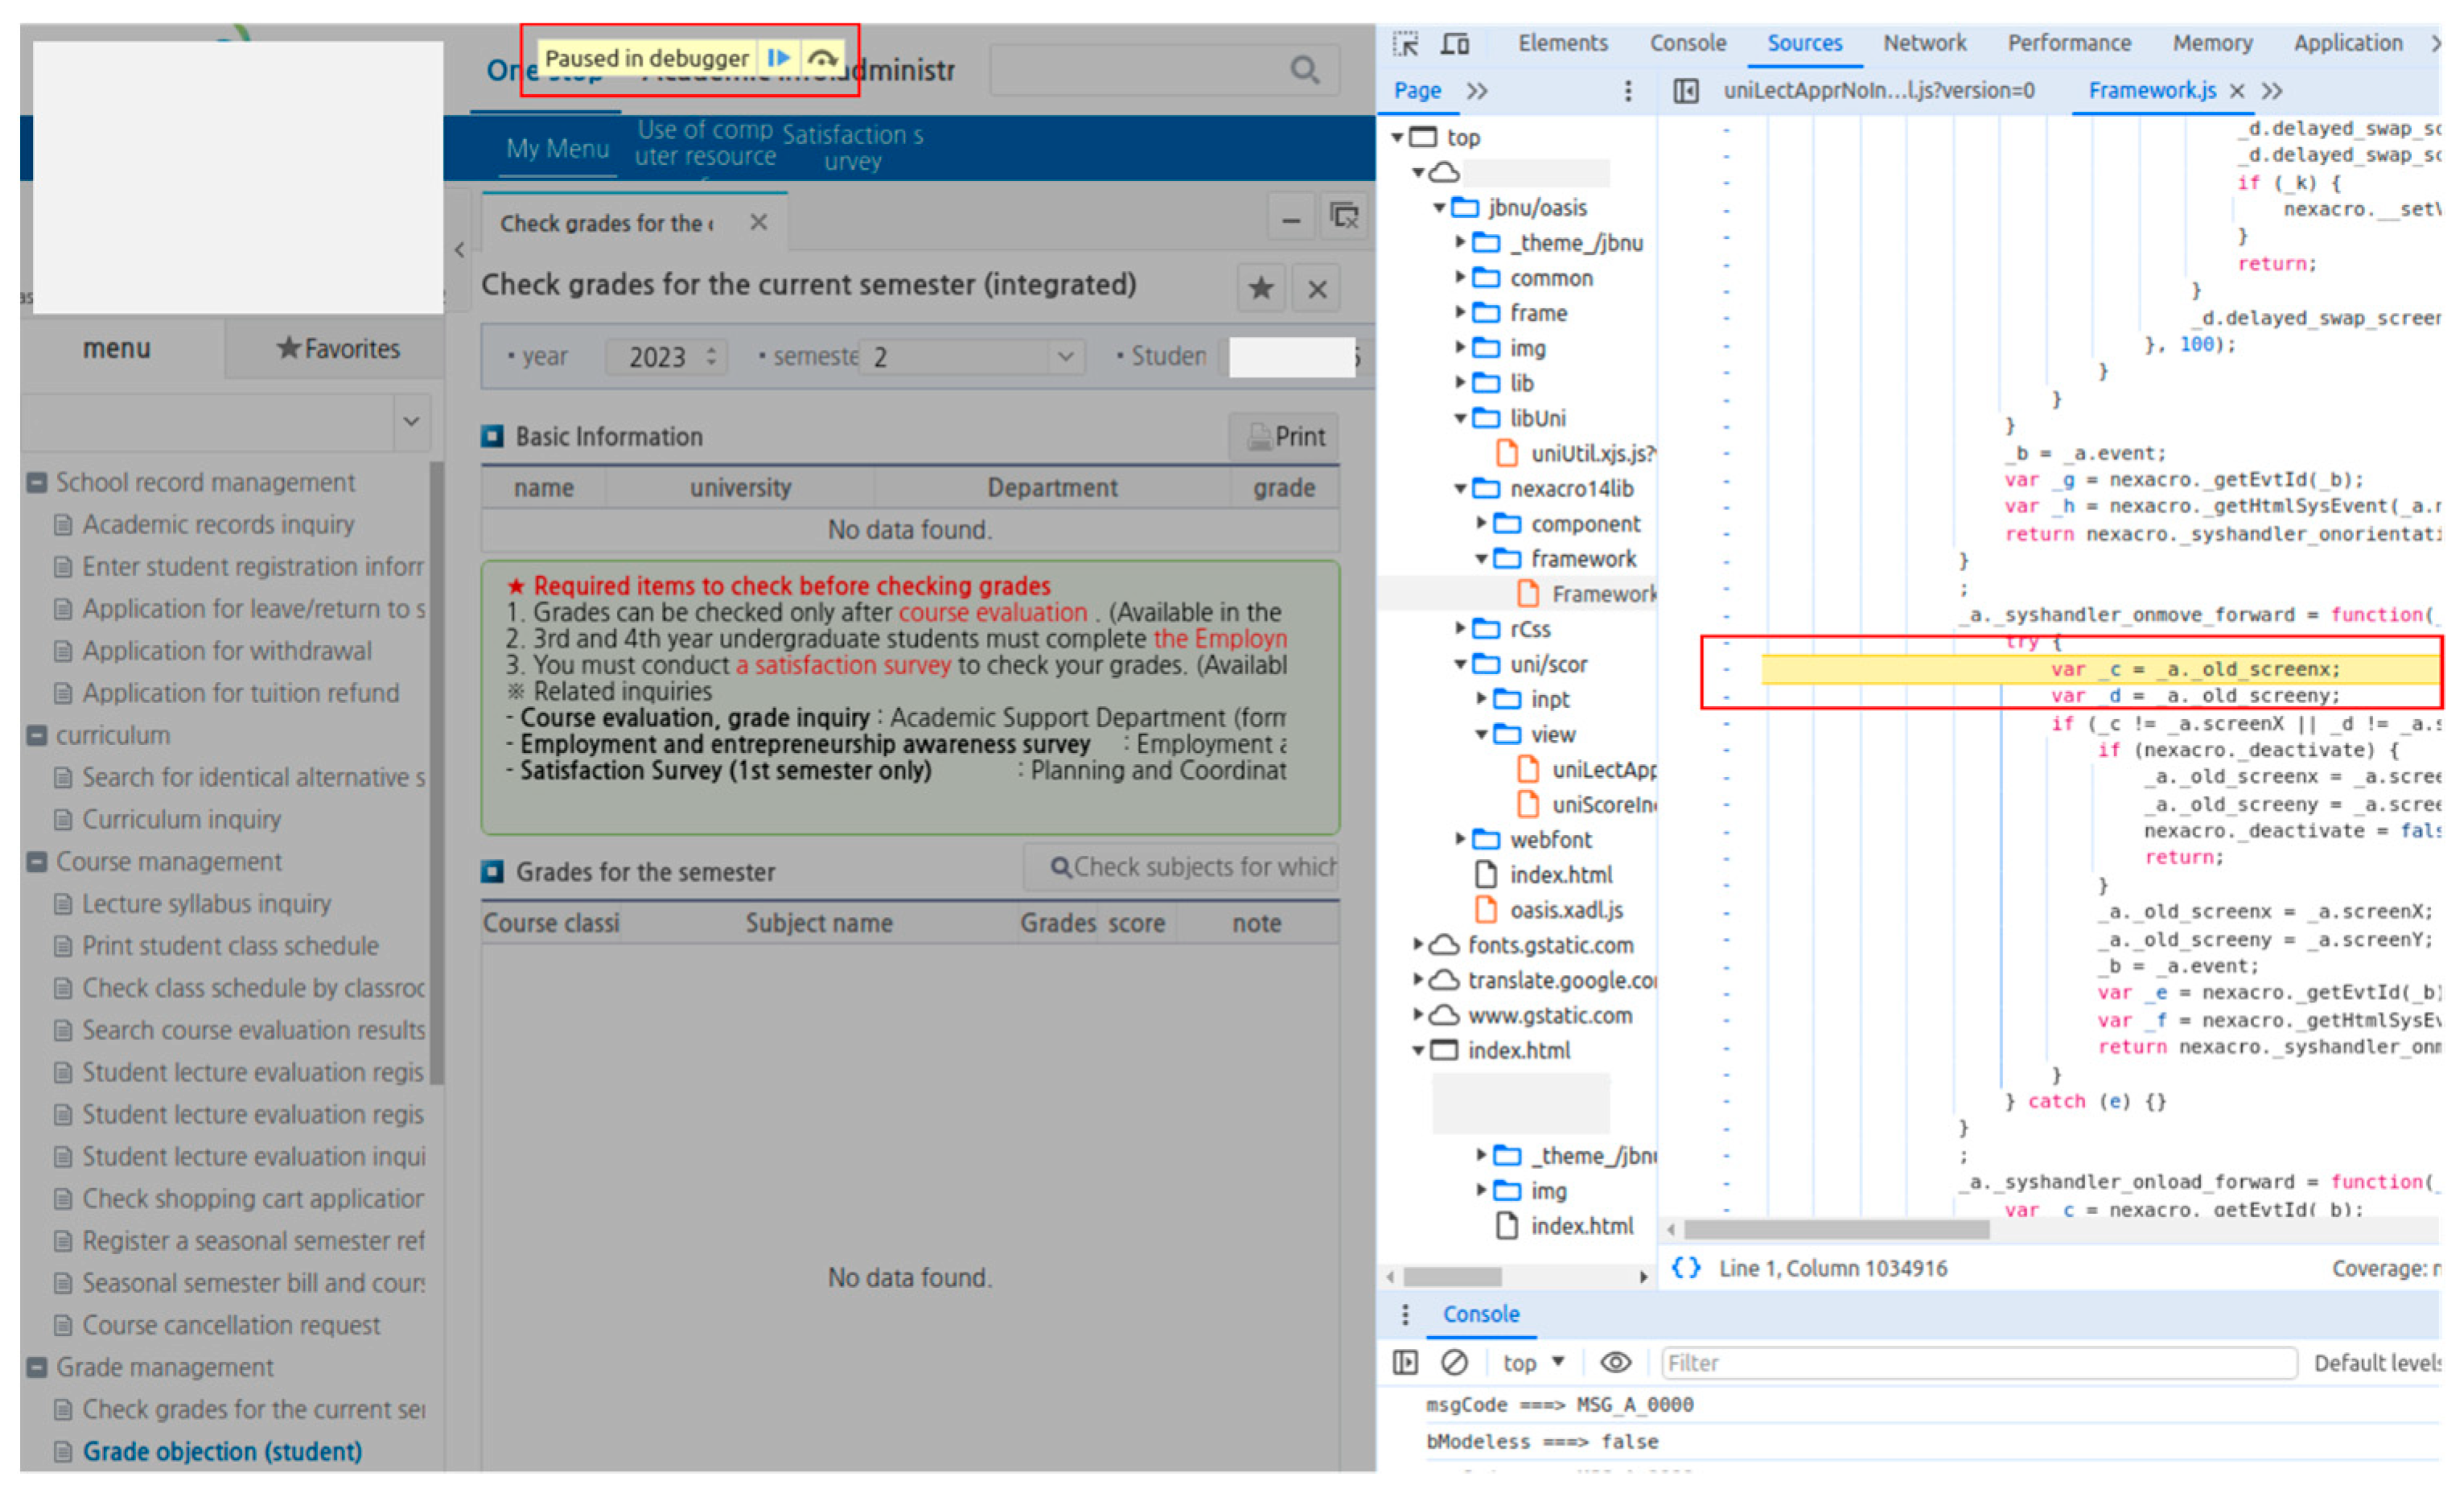This screenshot has height=1497, width=2464.
Task: Click the step over debugger icon
Action: click(x=823, y=58)
